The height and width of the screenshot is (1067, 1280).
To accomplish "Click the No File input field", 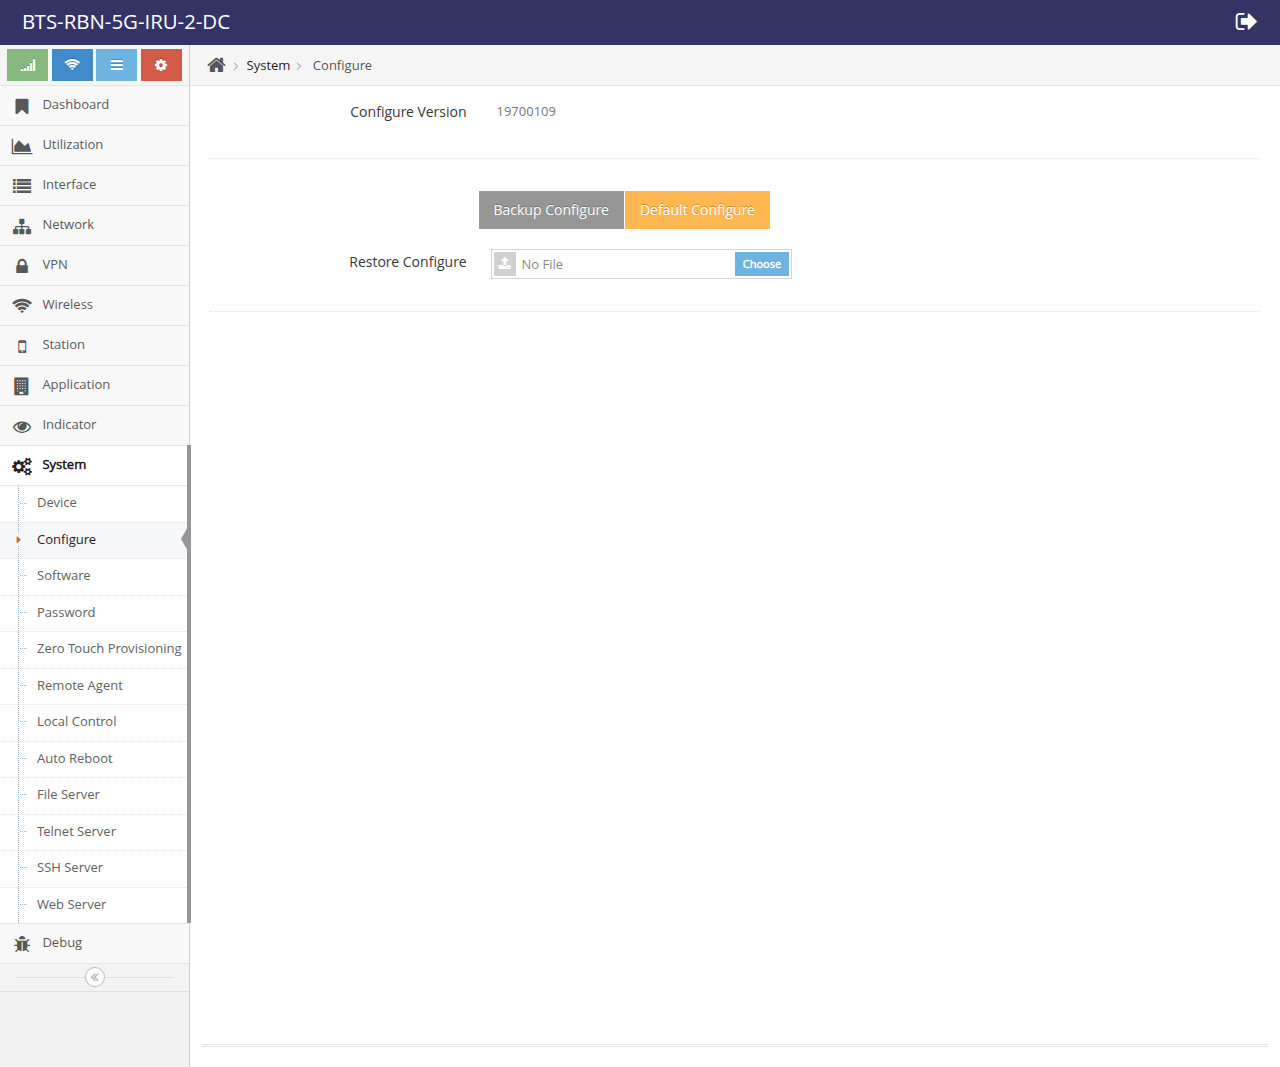I will 641,264.
